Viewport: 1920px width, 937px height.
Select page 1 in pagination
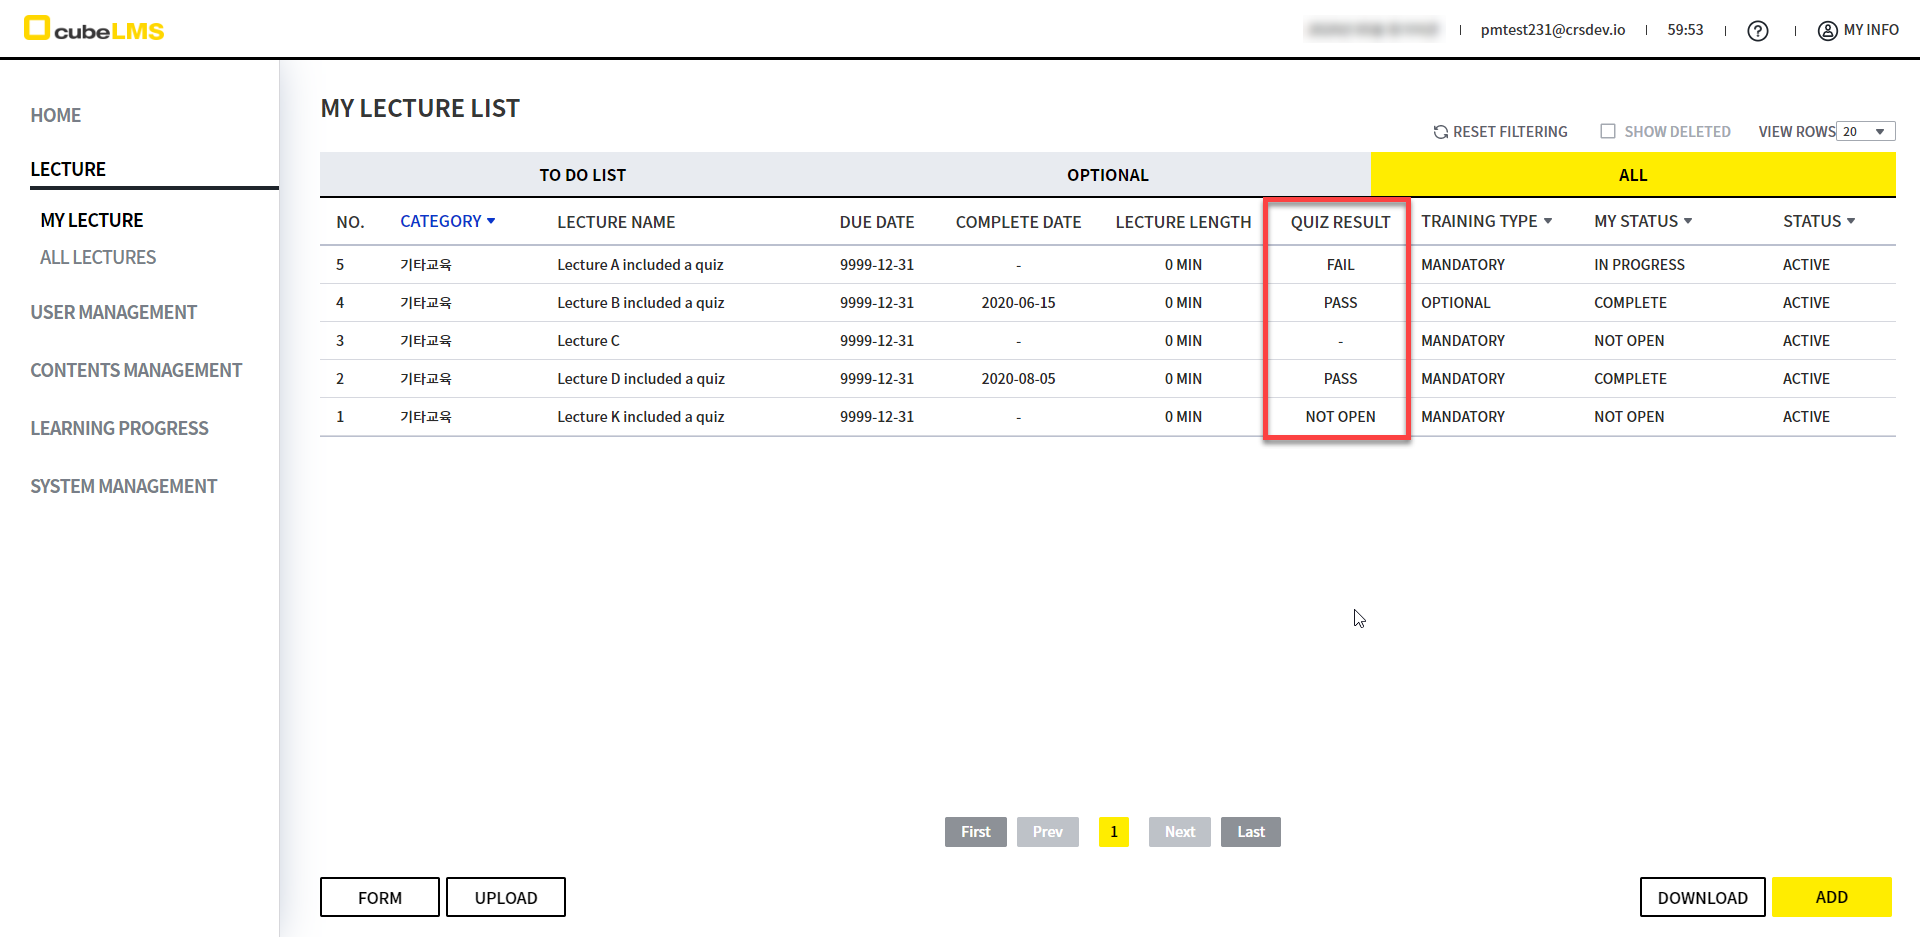[1113, 832]
